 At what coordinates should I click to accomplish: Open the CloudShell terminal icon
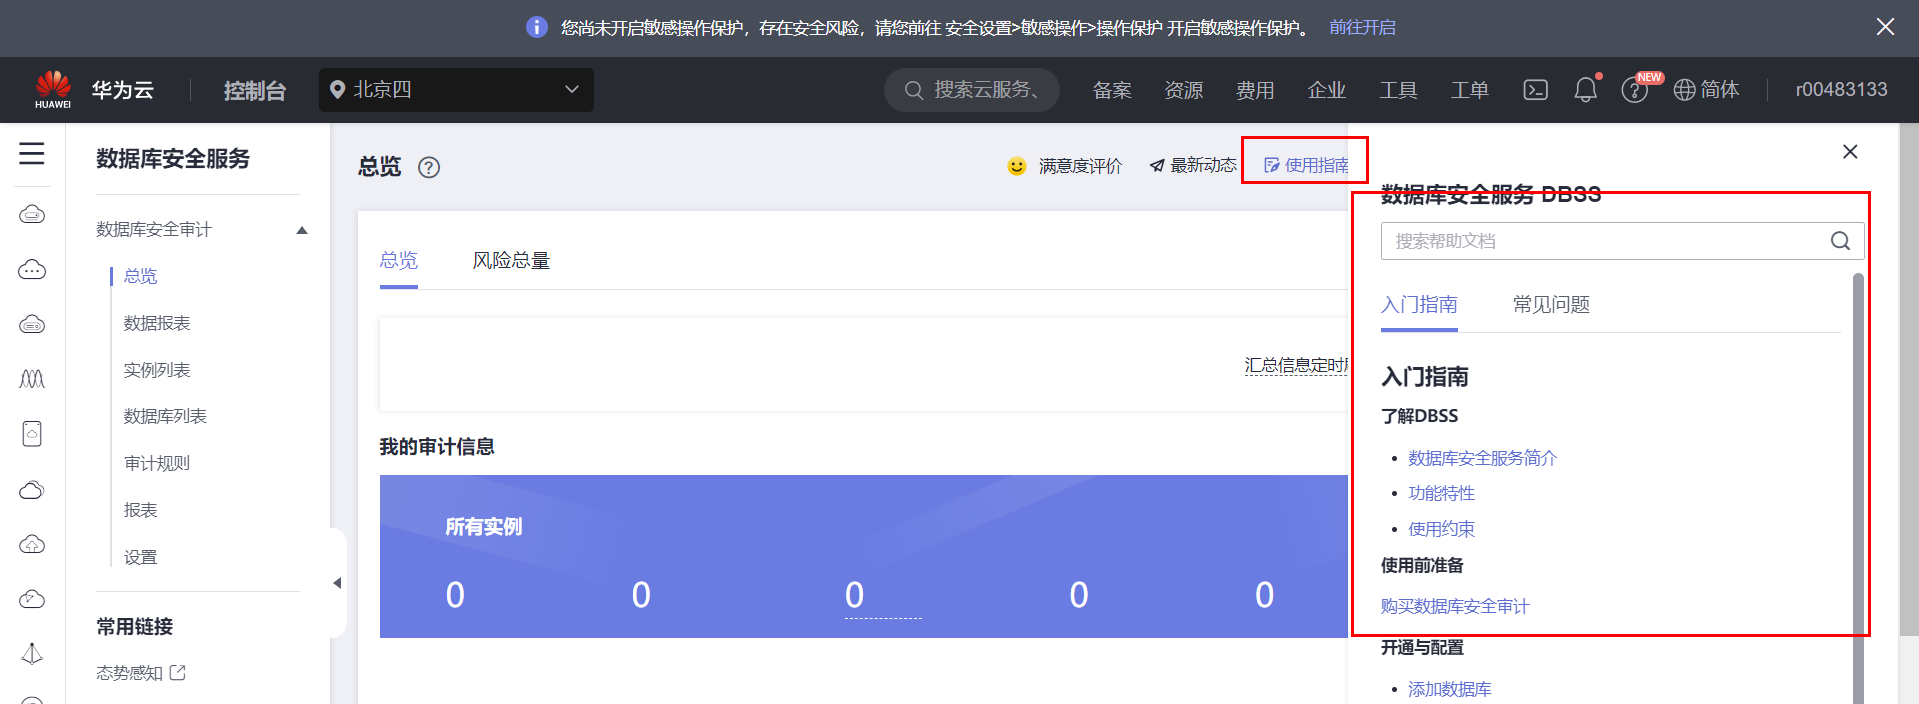1535,90
